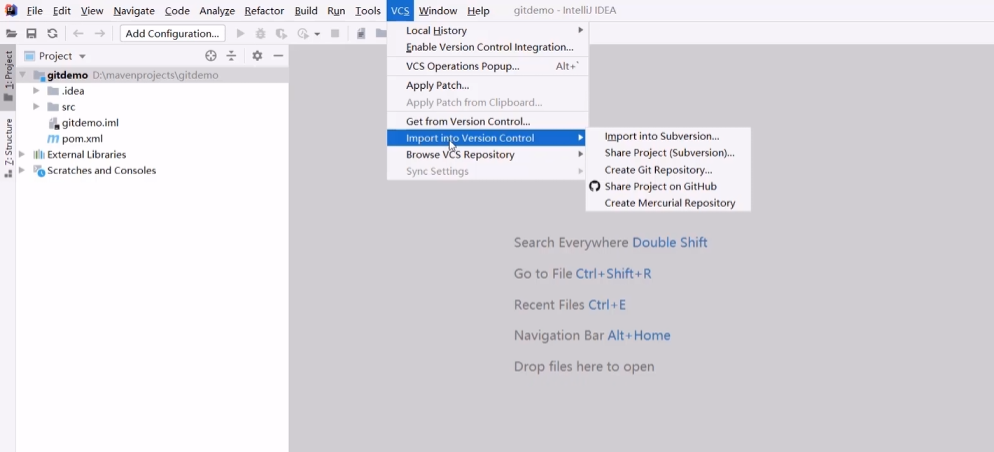994x452 pixels.
Task: Select the gitdemo.iml file
Action: (x=90, y=123)
